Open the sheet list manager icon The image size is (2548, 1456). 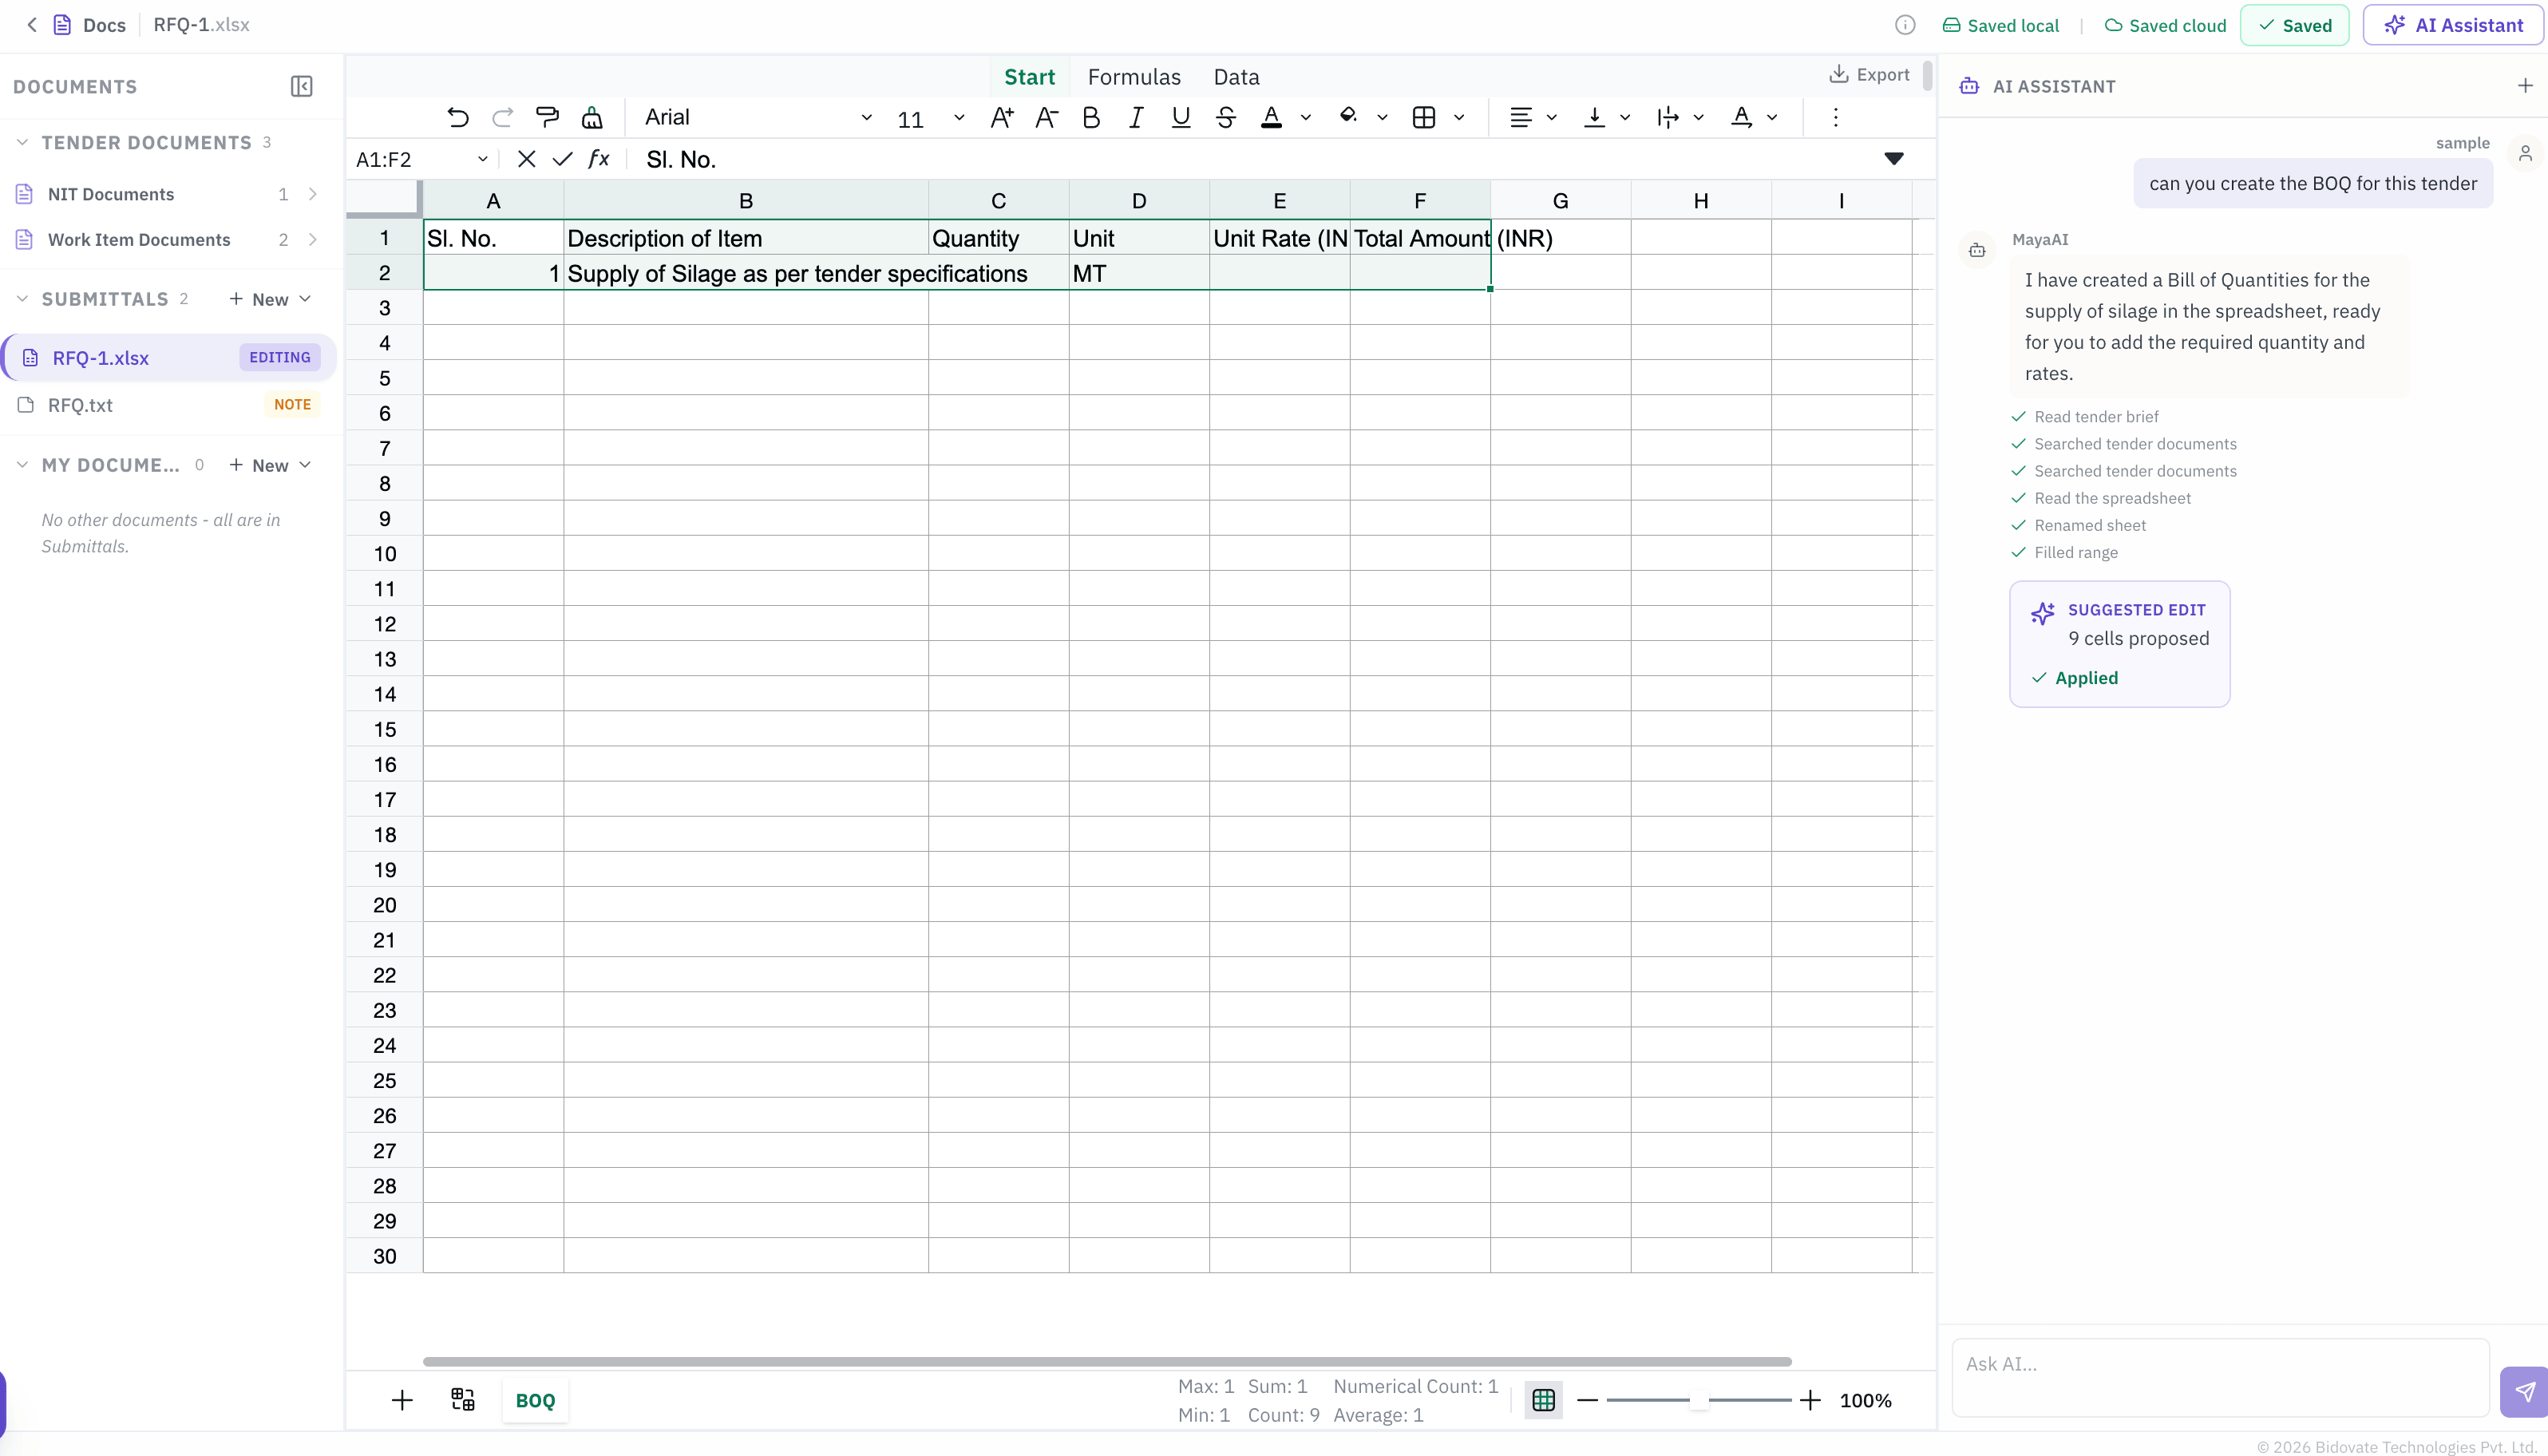463,1400
